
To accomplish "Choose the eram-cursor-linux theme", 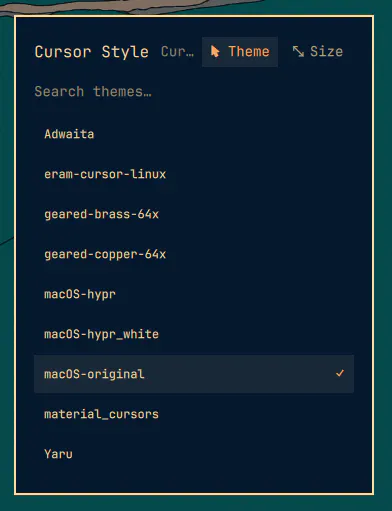I will click(194, 174).
